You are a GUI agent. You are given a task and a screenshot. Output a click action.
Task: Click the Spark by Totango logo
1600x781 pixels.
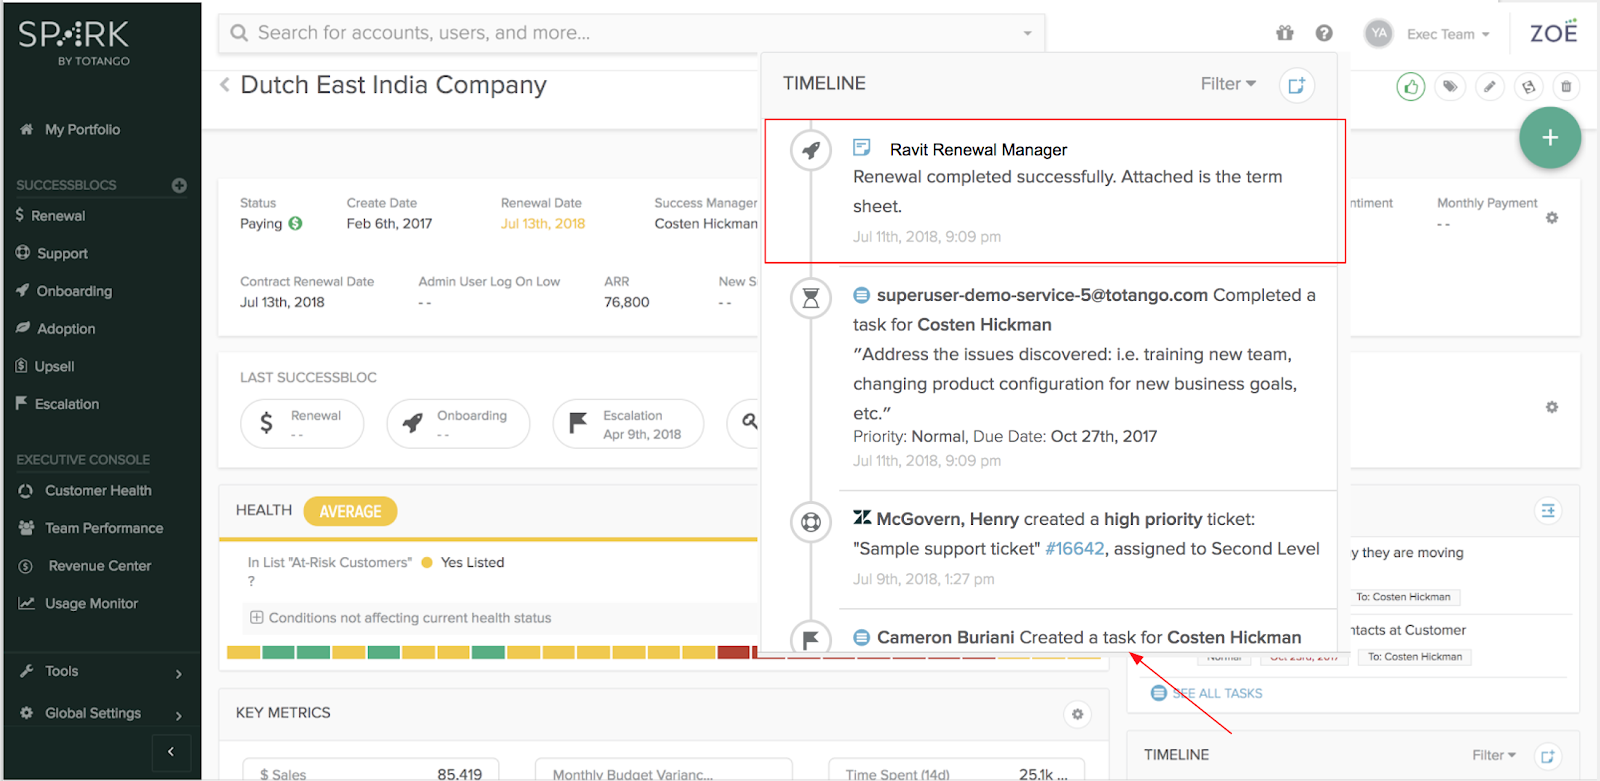point(74,42)
